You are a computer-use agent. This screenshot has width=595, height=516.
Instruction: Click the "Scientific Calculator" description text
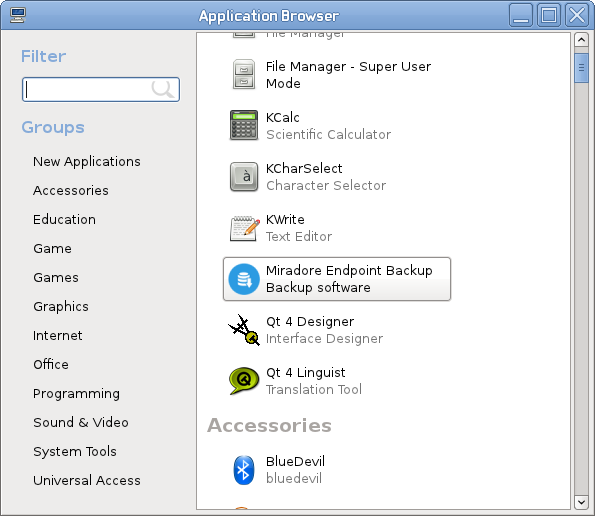click(x=329, y=134)
